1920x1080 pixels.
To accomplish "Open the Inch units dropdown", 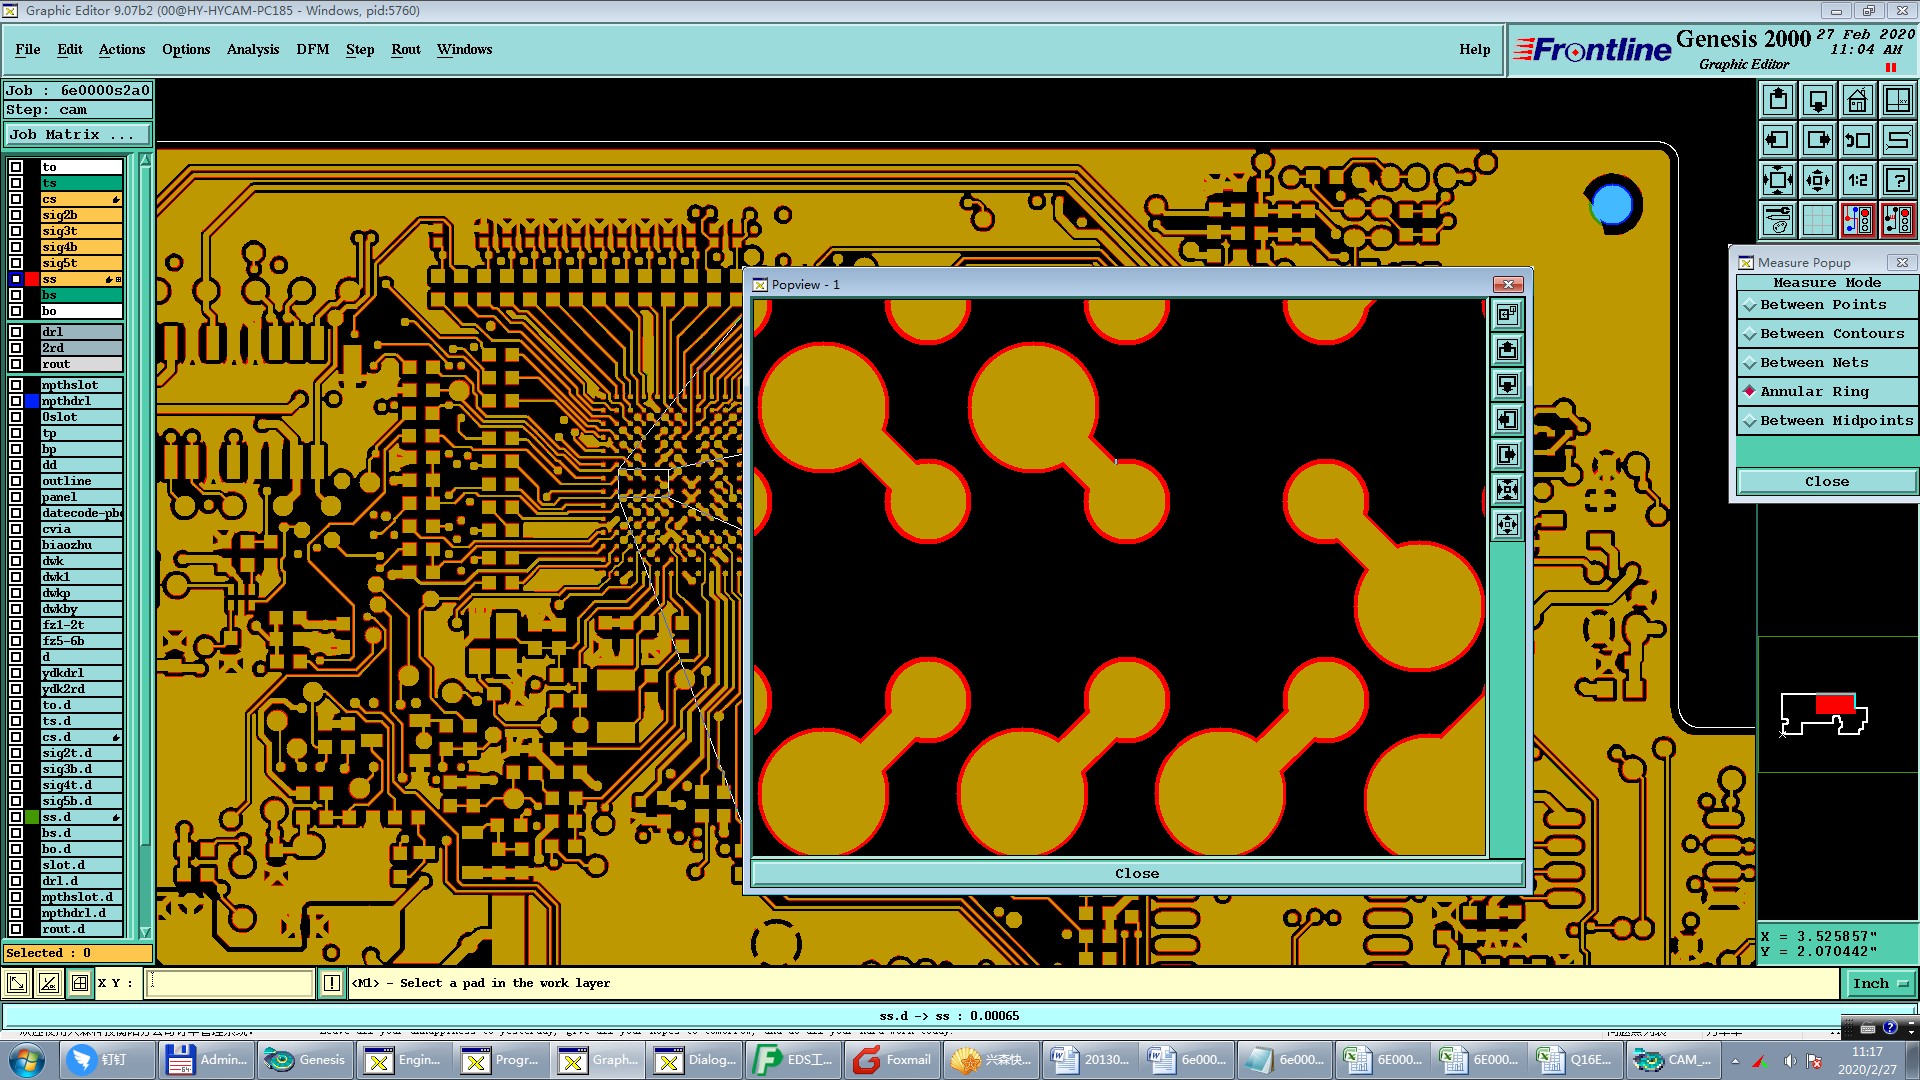I will coord(1880,984).
